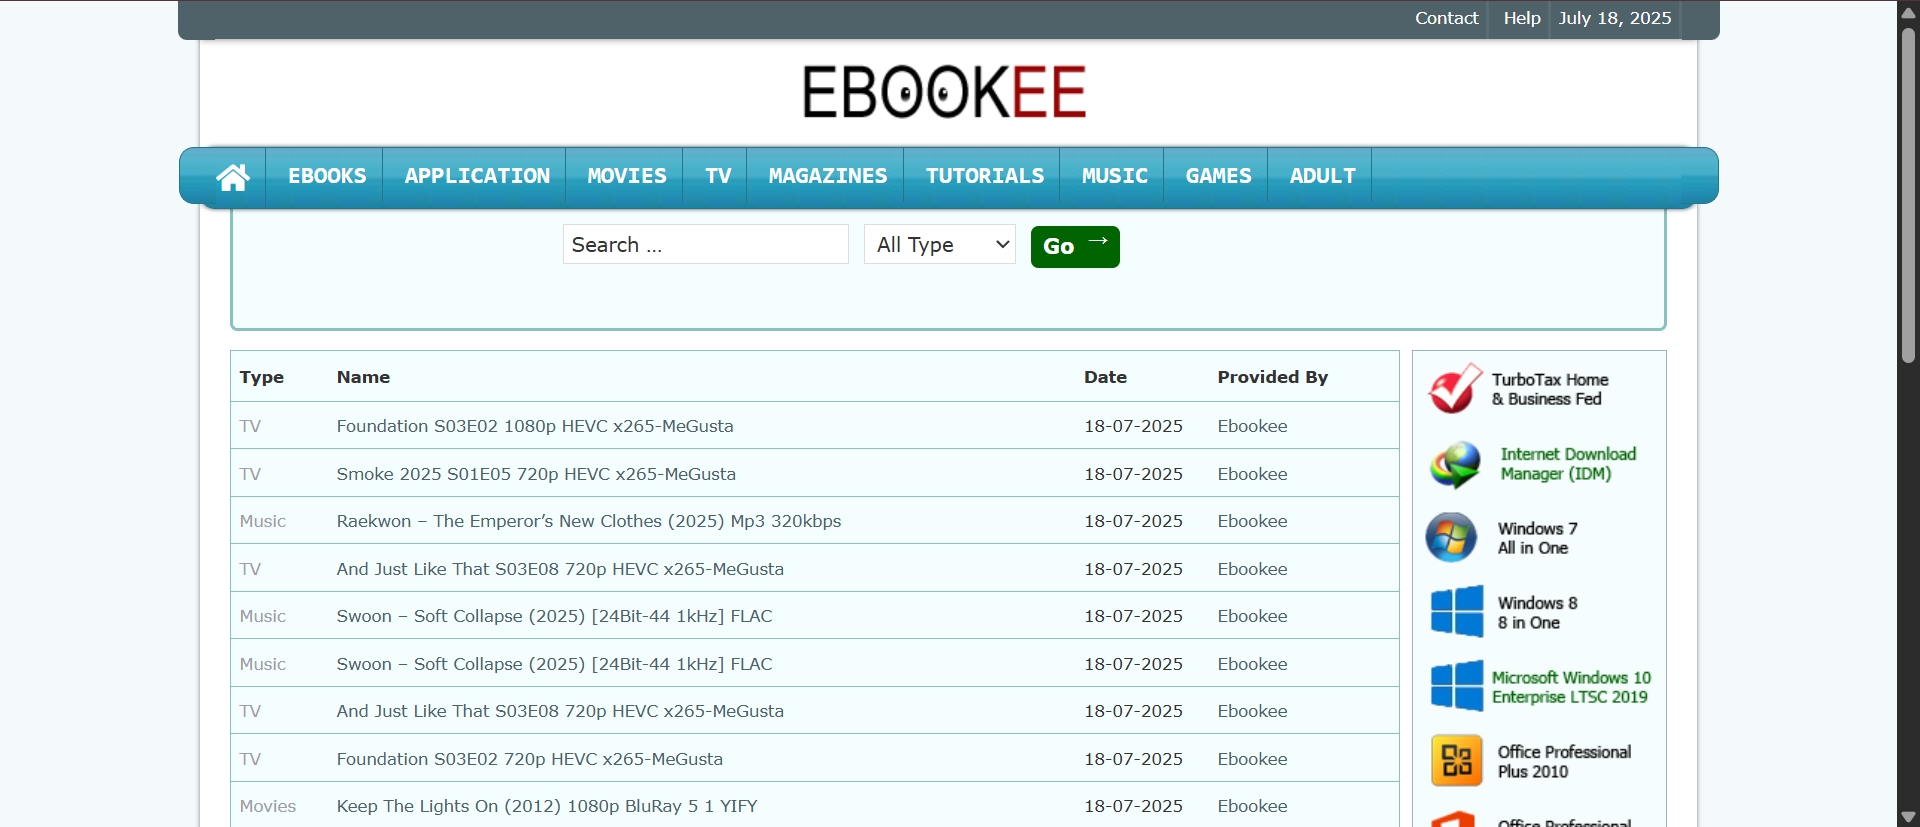The height and width of the screenshot is (827, 1920).
Task: Open the TV category
Action: tap(718, 176)
